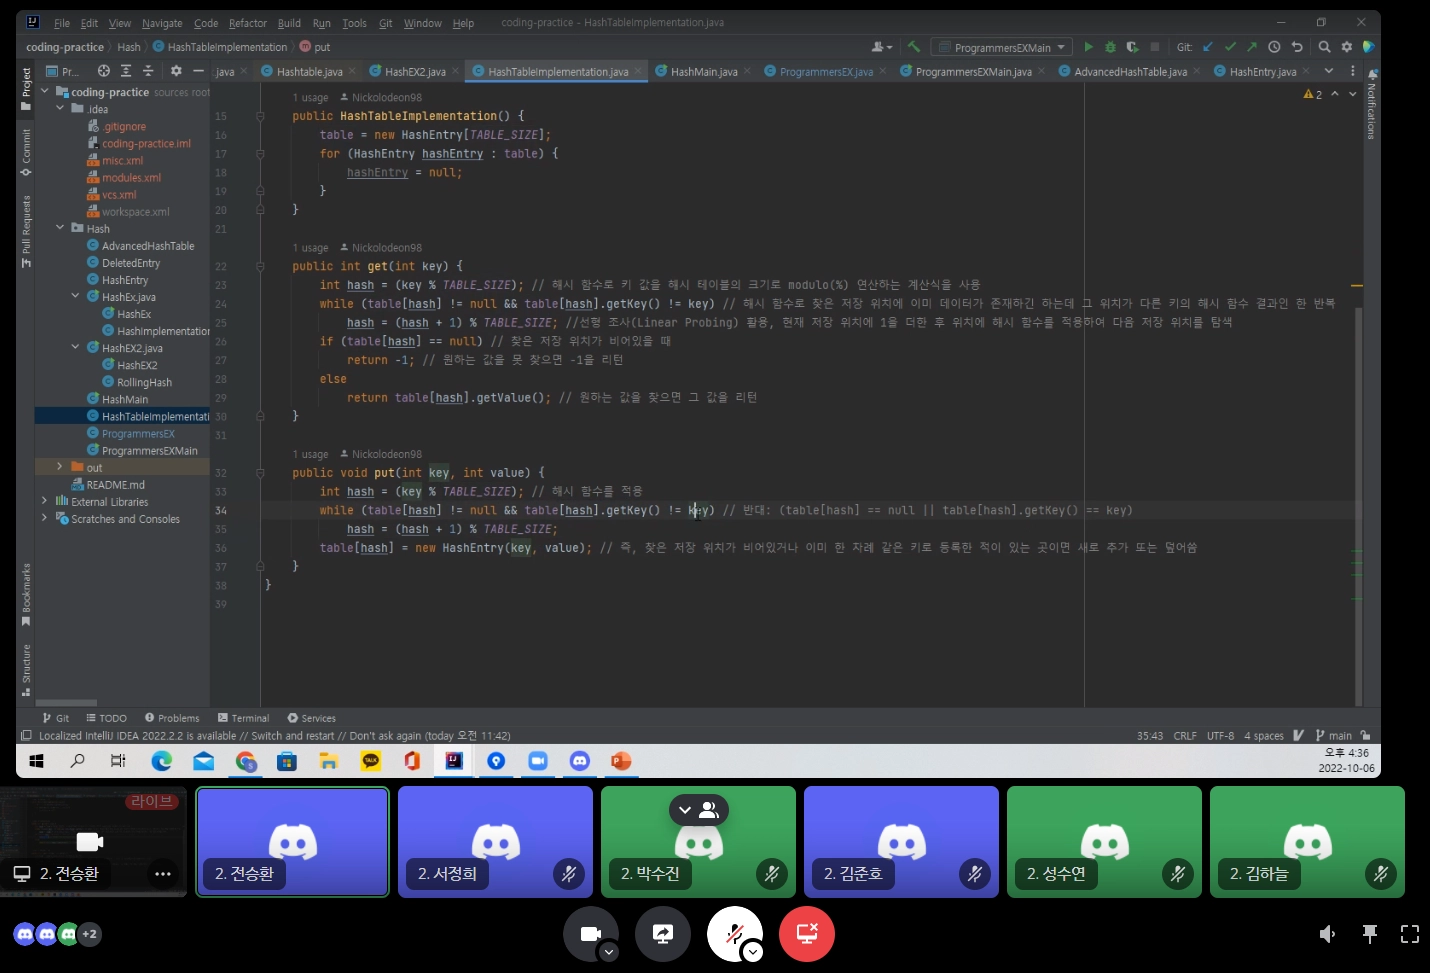Open Search Everywhere magnifier icon
Viewport: 1430px width, 973px height.
pyautogui.click(x=1324, y=47)
